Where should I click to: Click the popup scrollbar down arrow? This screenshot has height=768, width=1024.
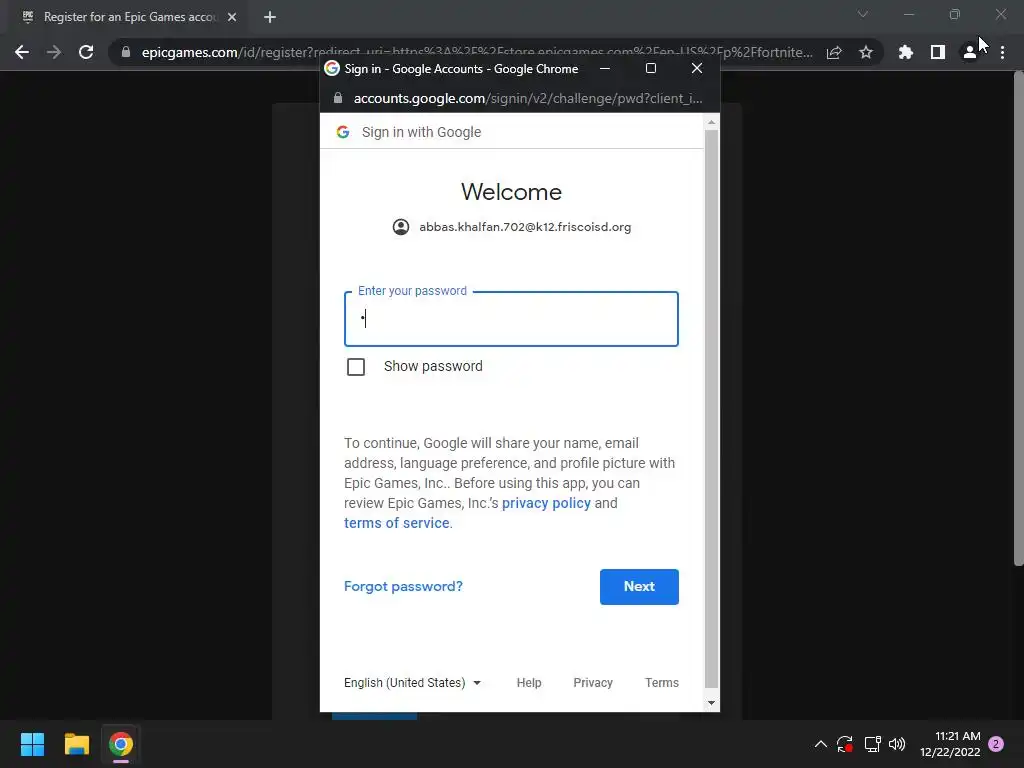[712, 703]
